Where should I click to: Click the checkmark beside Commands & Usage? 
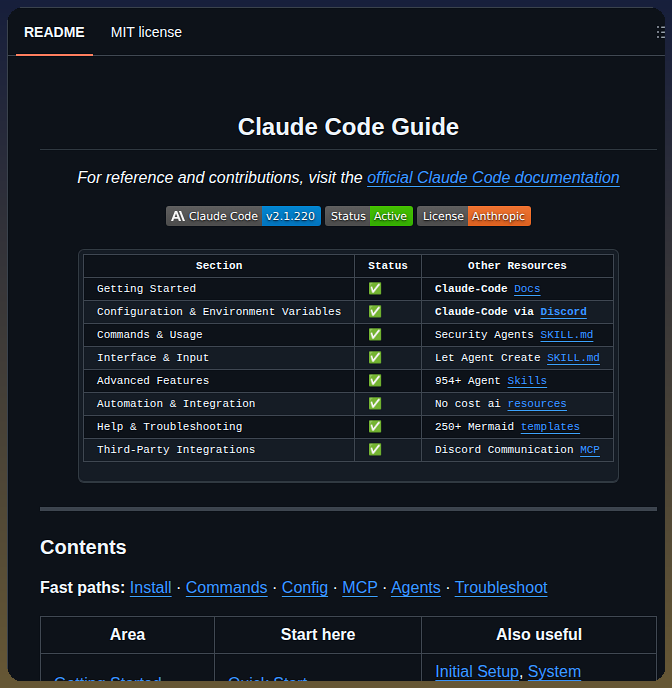(375, 334)
